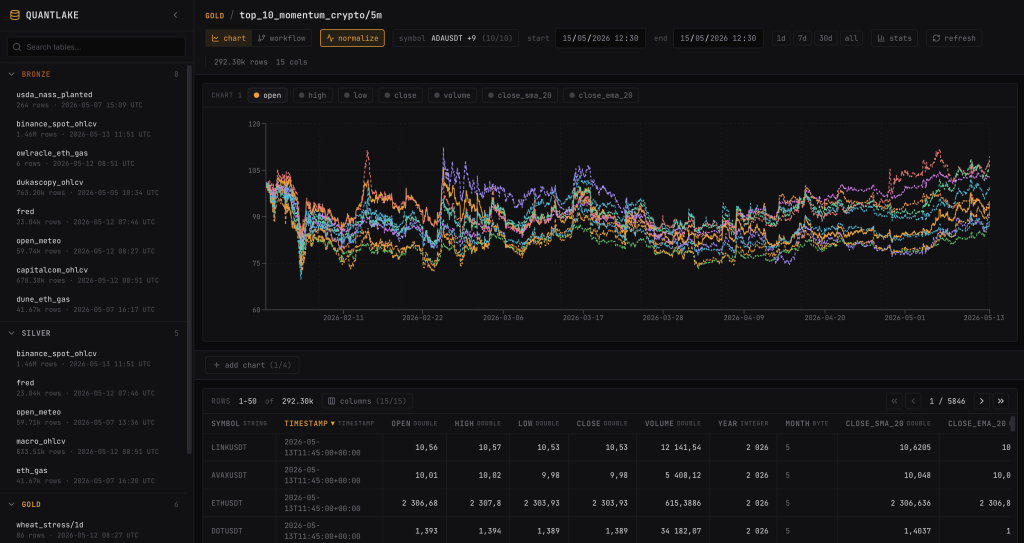The image size is (1024, 543).
Task: Click the QuantLake database logo icon
Action: [14, 15]
